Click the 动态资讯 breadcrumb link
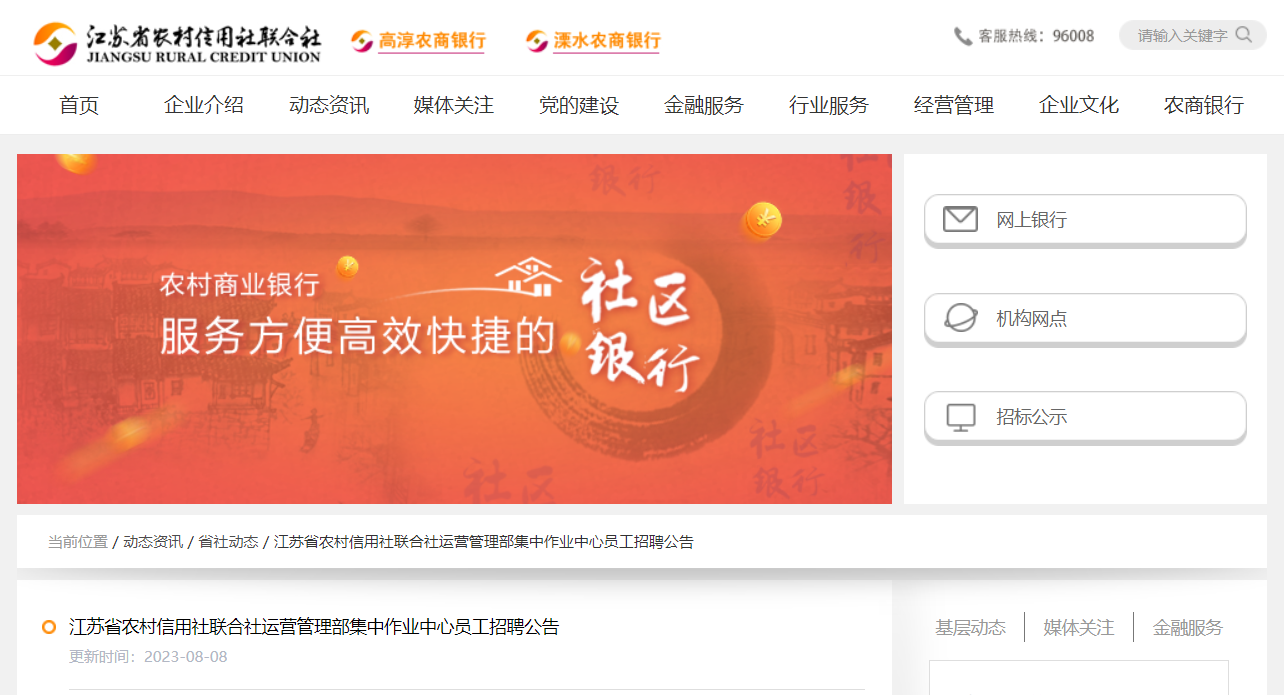This screenshot has width=1284, height=695. pyautogui.click(x=153, y=541)
